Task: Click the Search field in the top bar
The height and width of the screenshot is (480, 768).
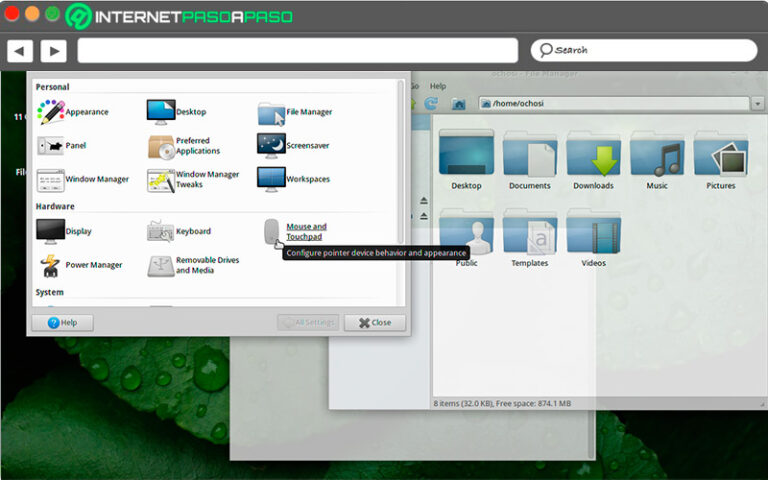Action: pos(644,50)
